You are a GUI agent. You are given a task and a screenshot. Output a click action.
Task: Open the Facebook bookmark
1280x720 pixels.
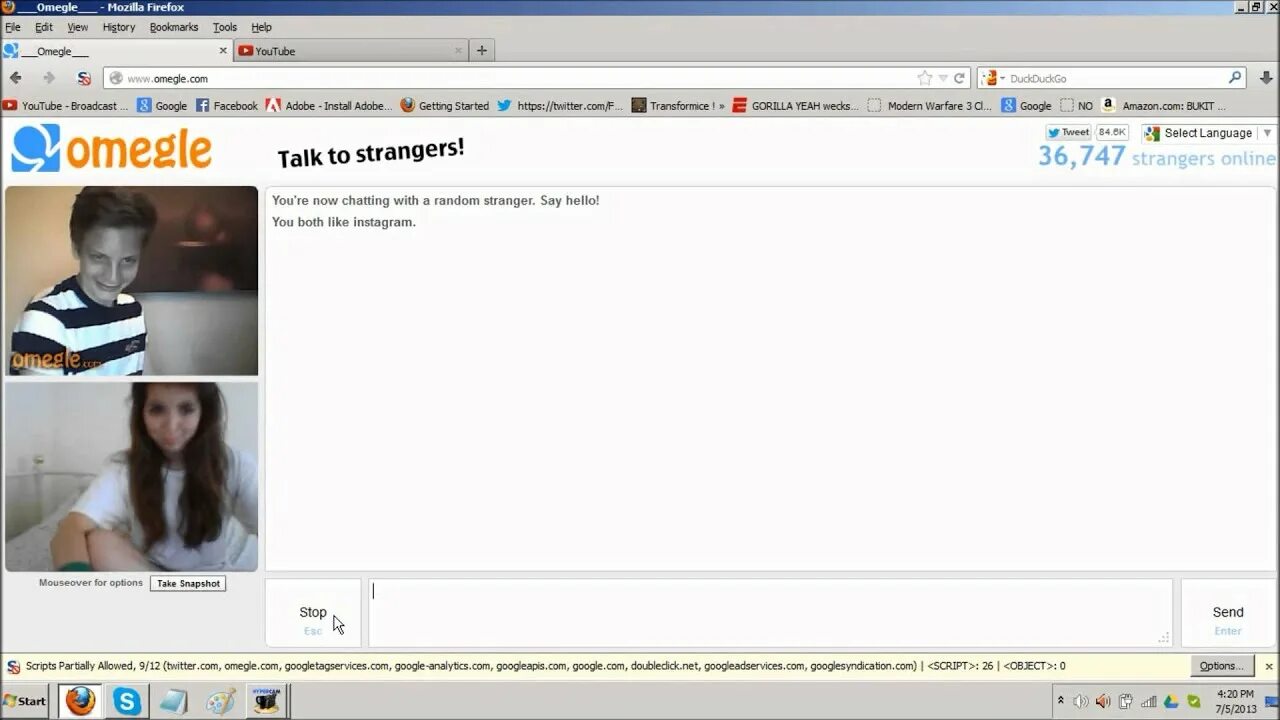point(227,105)
